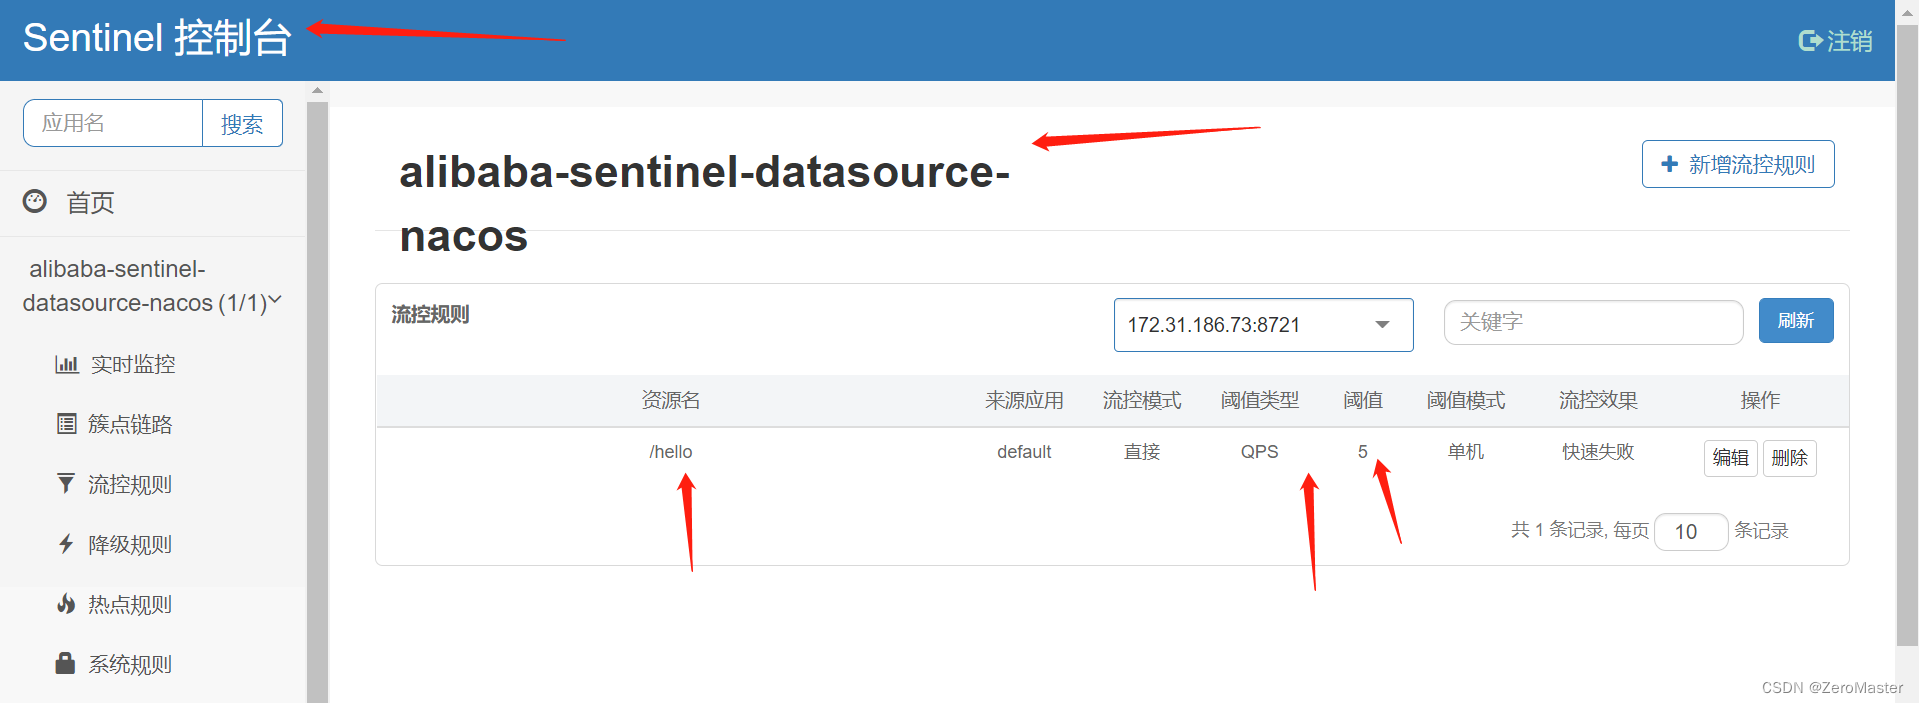Click the 降级规则 lightning icon
The width and height of the screenshot is (1919, 703).
[66, 544]
